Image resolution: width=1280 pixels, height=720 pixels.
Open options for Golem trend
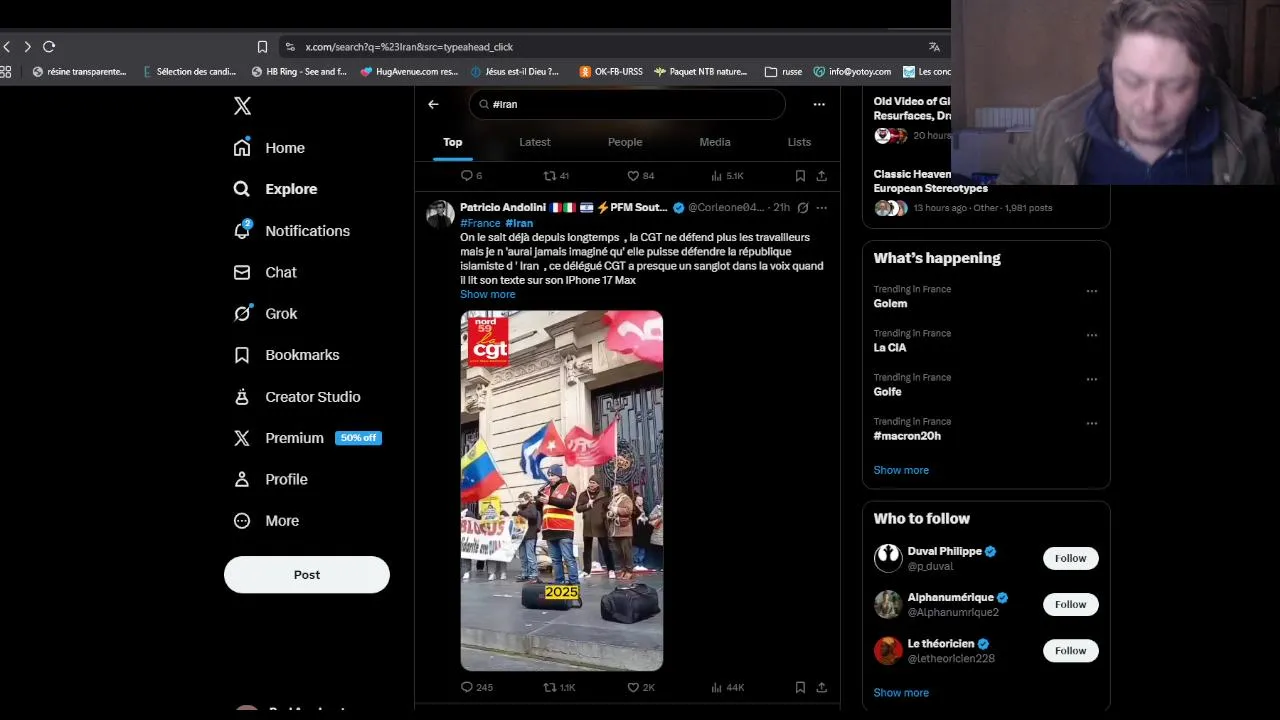(1092, 291)
